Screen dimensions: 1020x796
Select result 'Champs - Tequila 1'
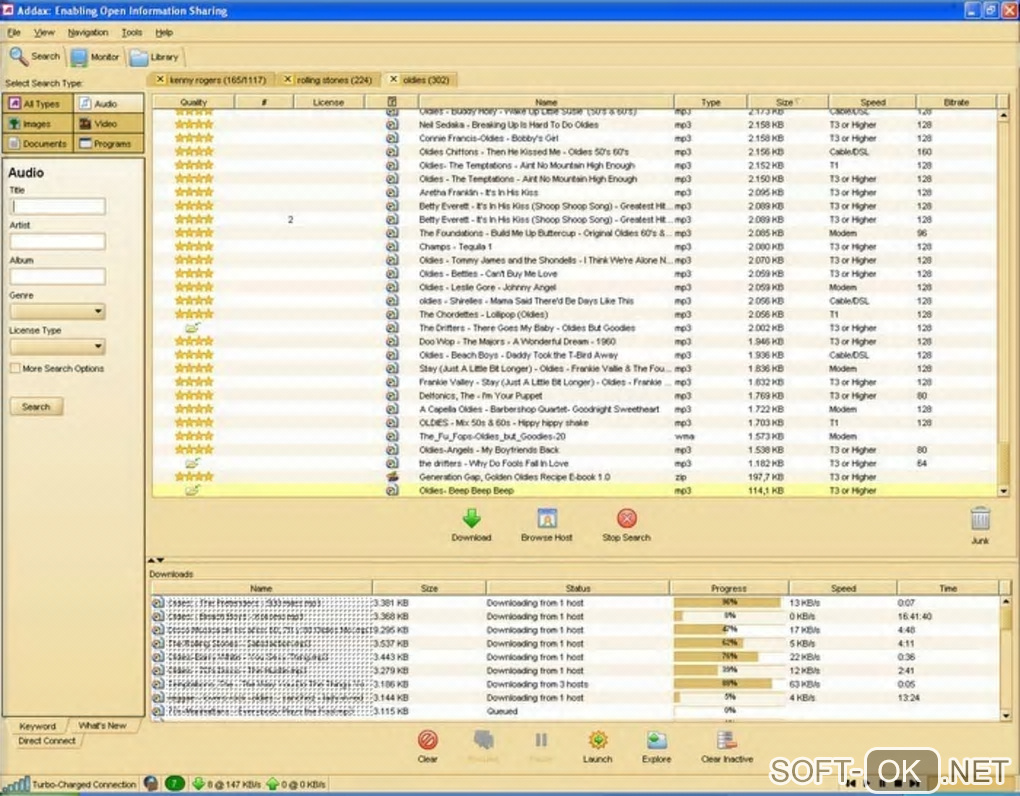coord(574,246)
